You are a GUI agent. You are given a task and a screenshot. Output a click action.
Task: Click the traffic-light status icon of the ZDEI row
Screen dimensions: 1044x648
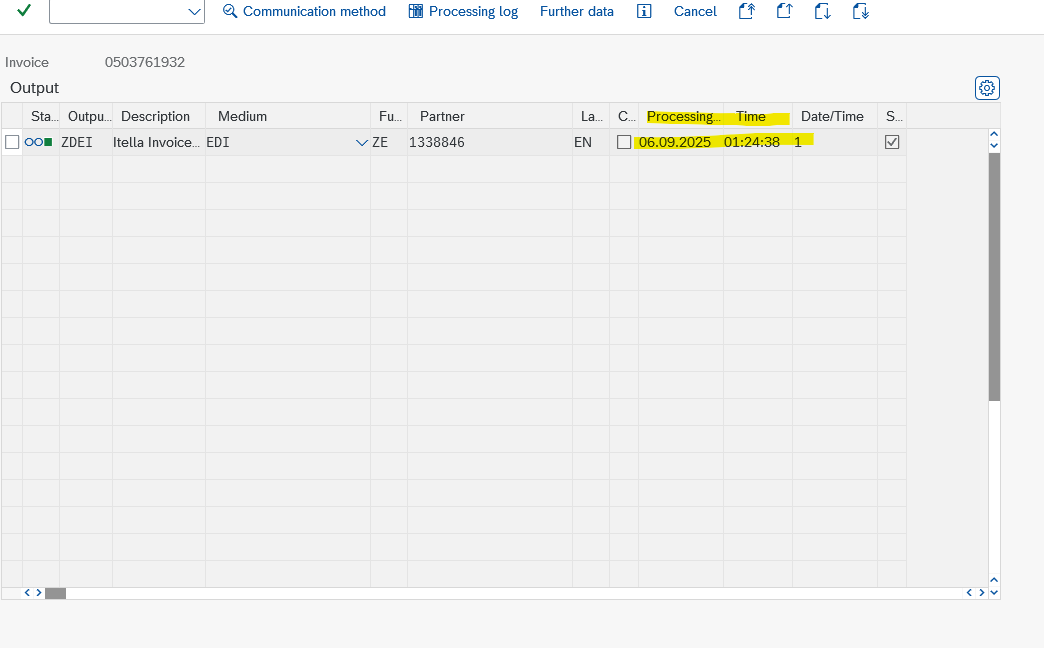pyautogui.click(x=39, y=142)
